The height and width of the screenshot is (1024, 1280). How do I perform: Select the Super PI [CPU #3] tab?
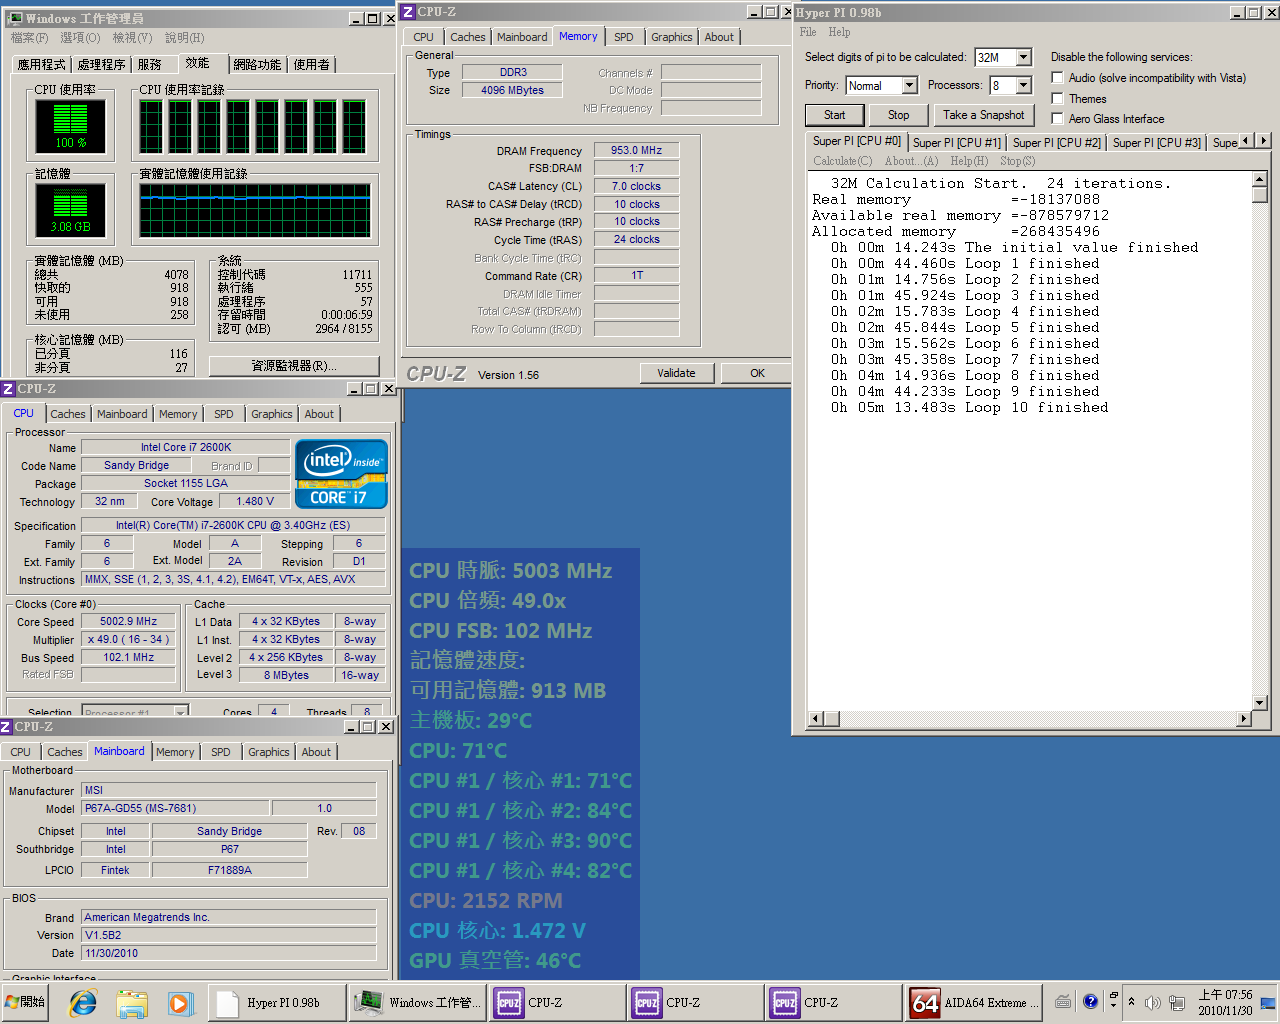click(x=1156, y=143)
